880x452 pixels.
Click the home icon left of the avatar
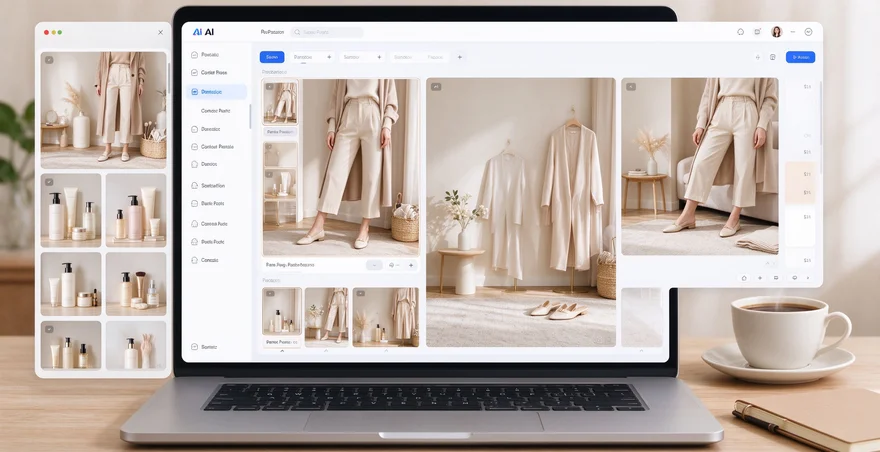pos(740,32)
